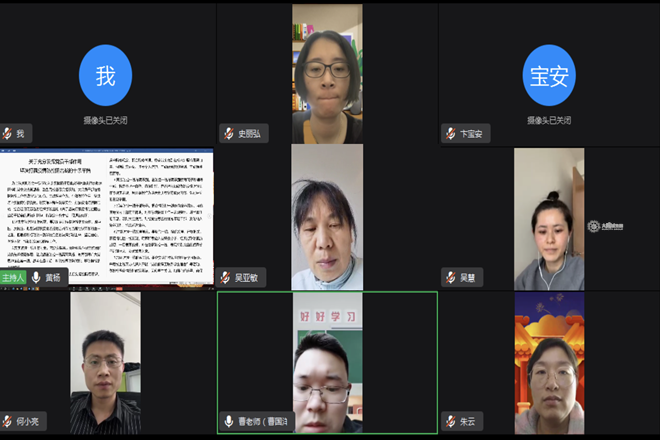Click the microphone icon beside 曹老师
The width and height of the screenshot is (660, 440).
[x=228, y=421]
